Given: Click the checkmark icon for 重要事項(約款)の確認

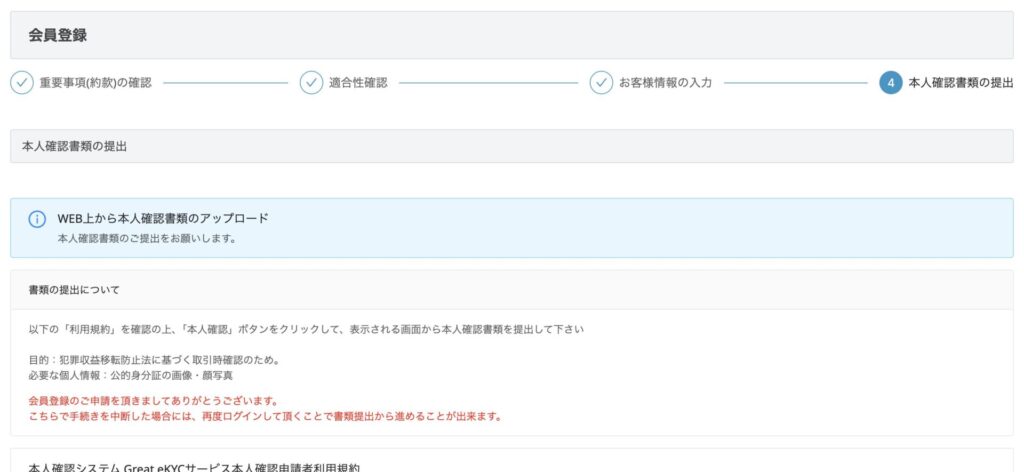Looking at the screenshot, I should click(x=22, y=83).
